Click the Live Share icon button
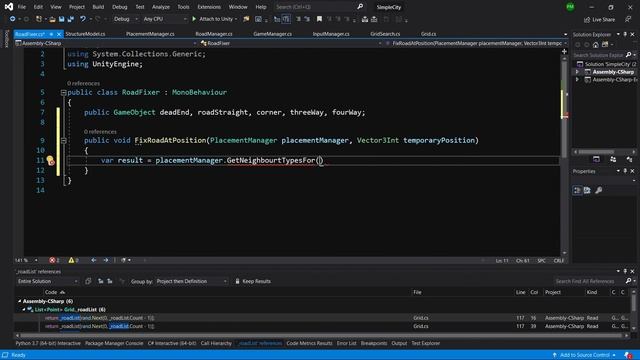Image resolution: width=640 pixels, height=360 pixels. (587, 20)
